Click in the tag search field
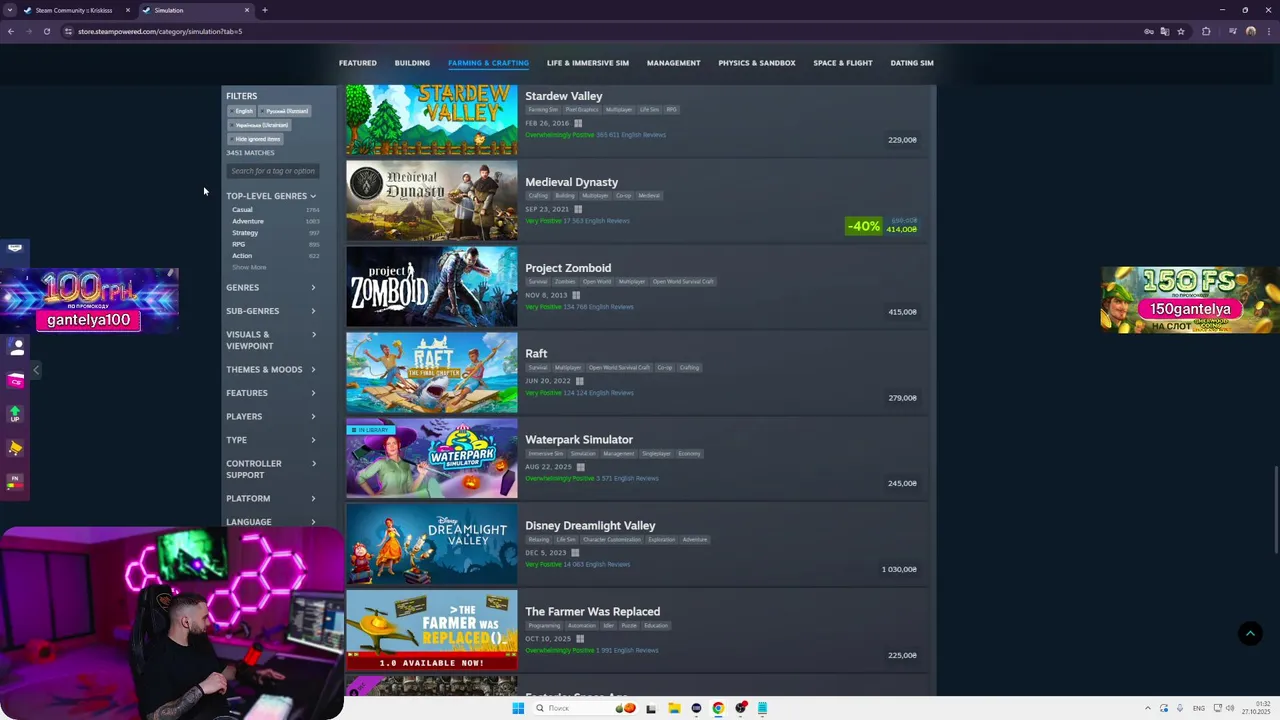 [273, 171]
